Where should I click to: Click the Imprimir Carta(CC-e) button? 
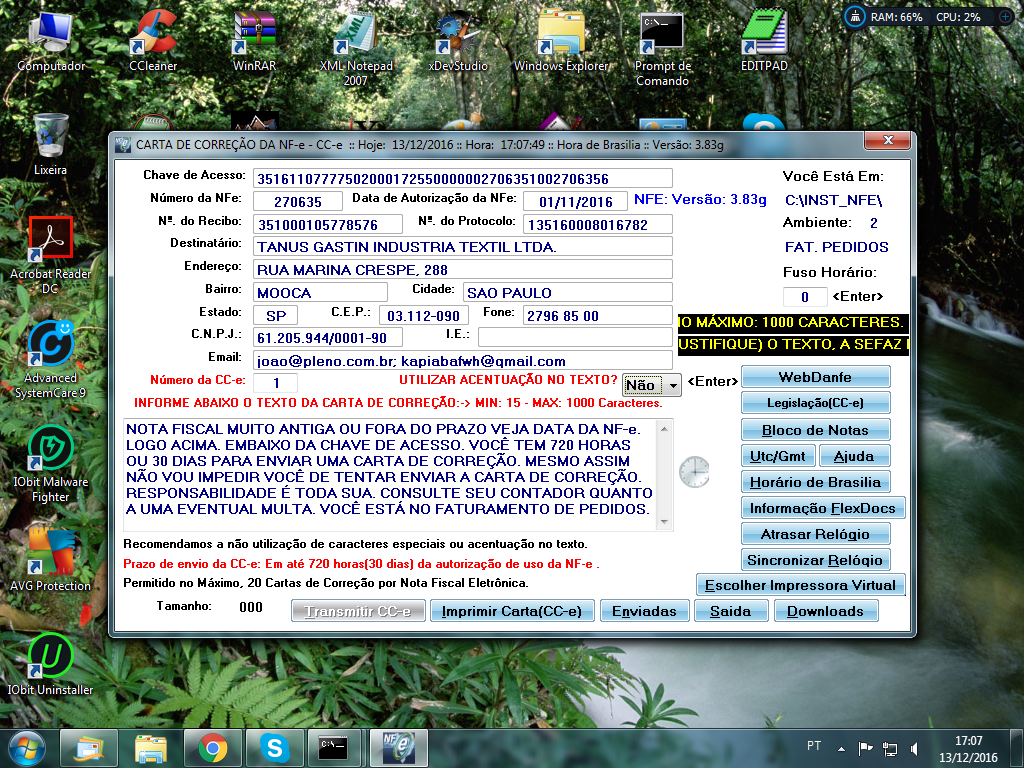[x=512, y=611]
